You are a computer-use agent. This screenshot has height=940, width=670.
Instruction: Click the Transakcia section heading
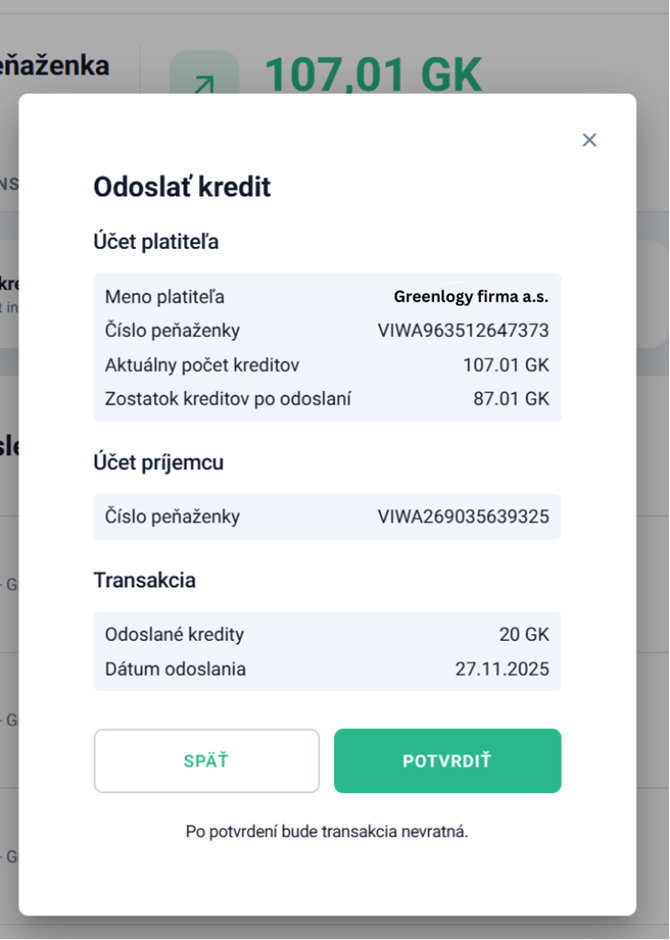coord(144,581)
